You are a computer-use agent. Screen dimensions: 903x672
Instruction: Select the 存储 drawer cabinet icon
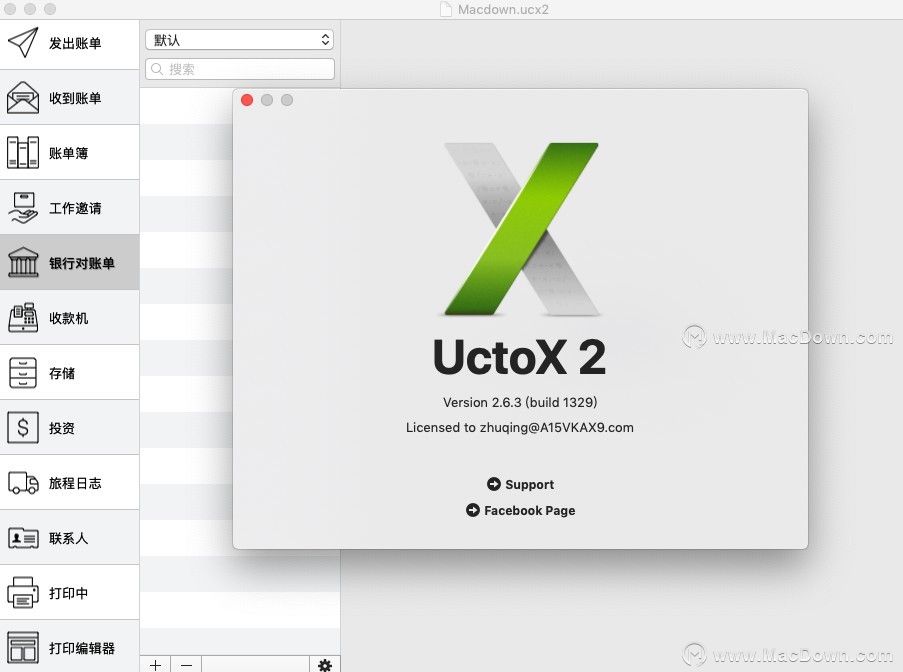tap(23, 373)
